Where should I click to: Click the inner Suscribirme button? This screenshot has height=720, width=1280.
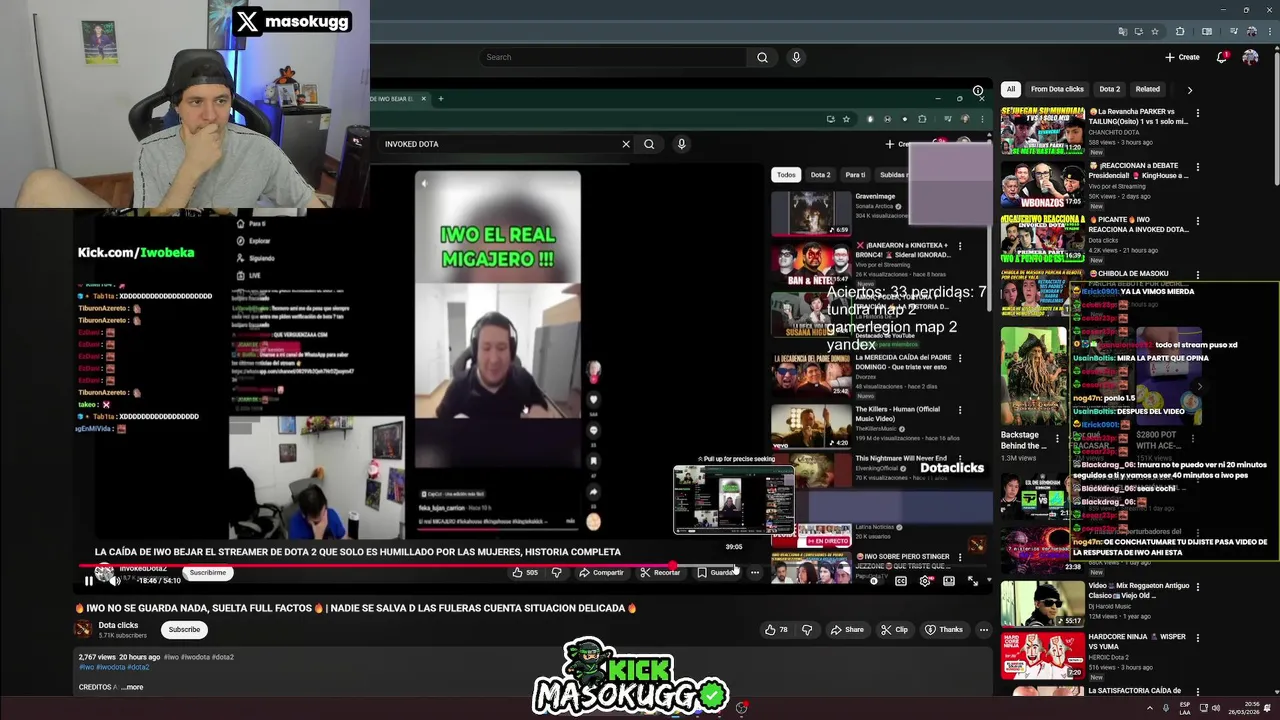tap(208, 573)
